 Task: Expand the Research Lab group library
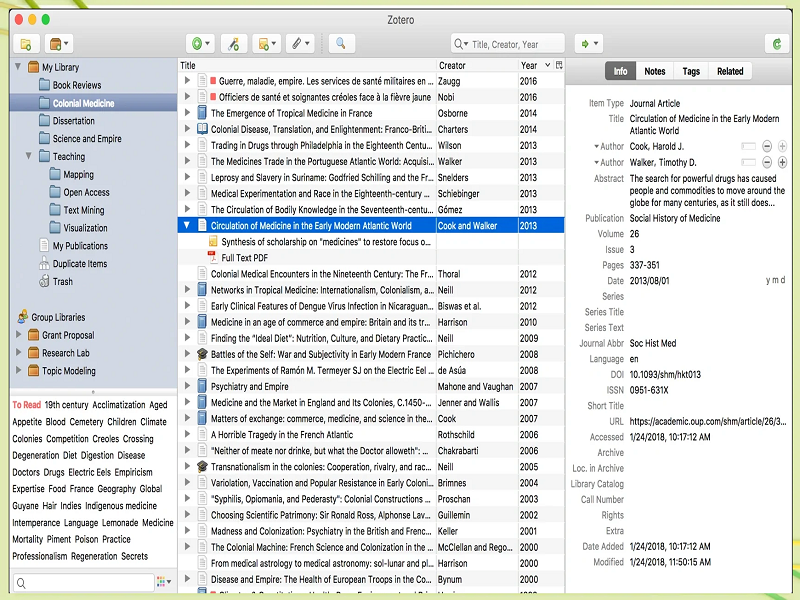click(x=18, y=353)
